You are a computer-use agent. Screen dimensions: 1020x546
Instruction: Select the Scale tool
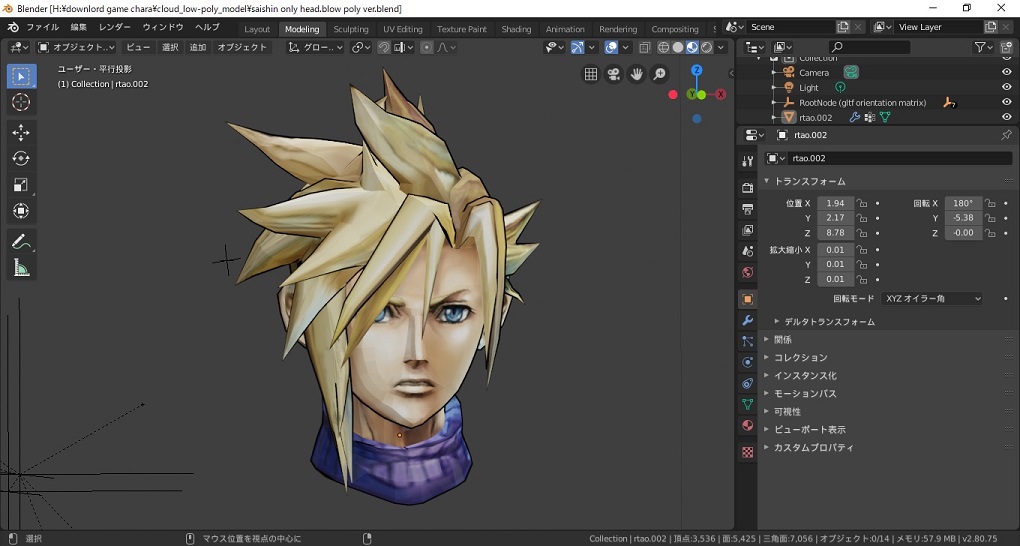pyautogui.click(x=21, y=185)
